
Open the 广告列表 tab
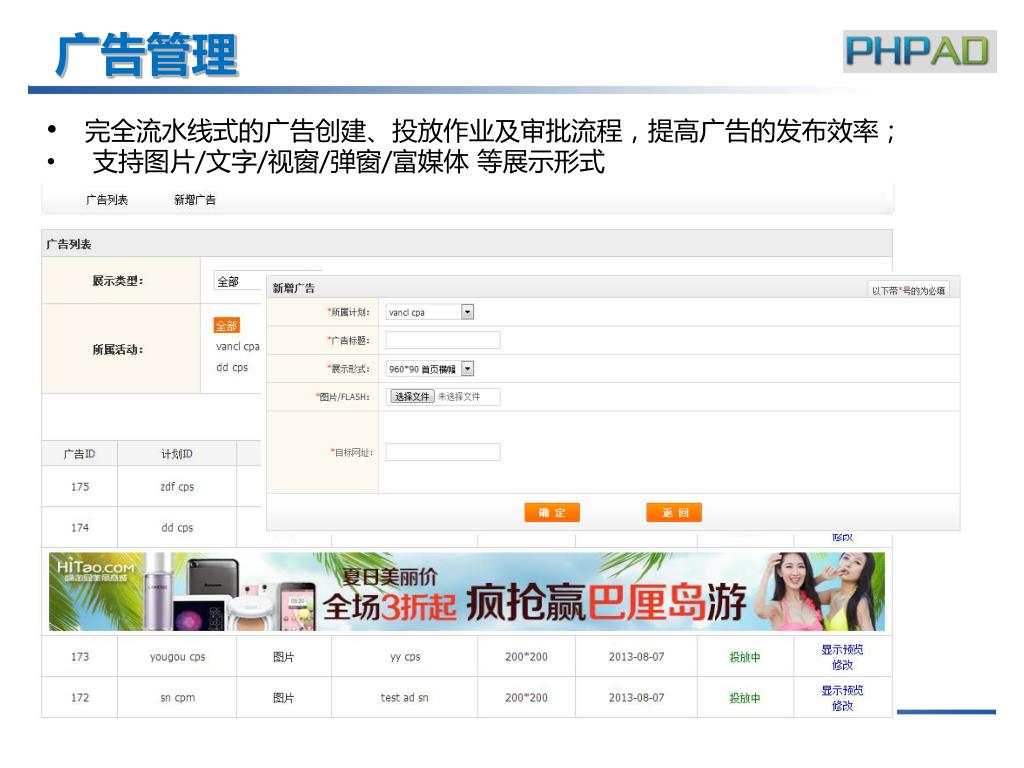point(106,200)
